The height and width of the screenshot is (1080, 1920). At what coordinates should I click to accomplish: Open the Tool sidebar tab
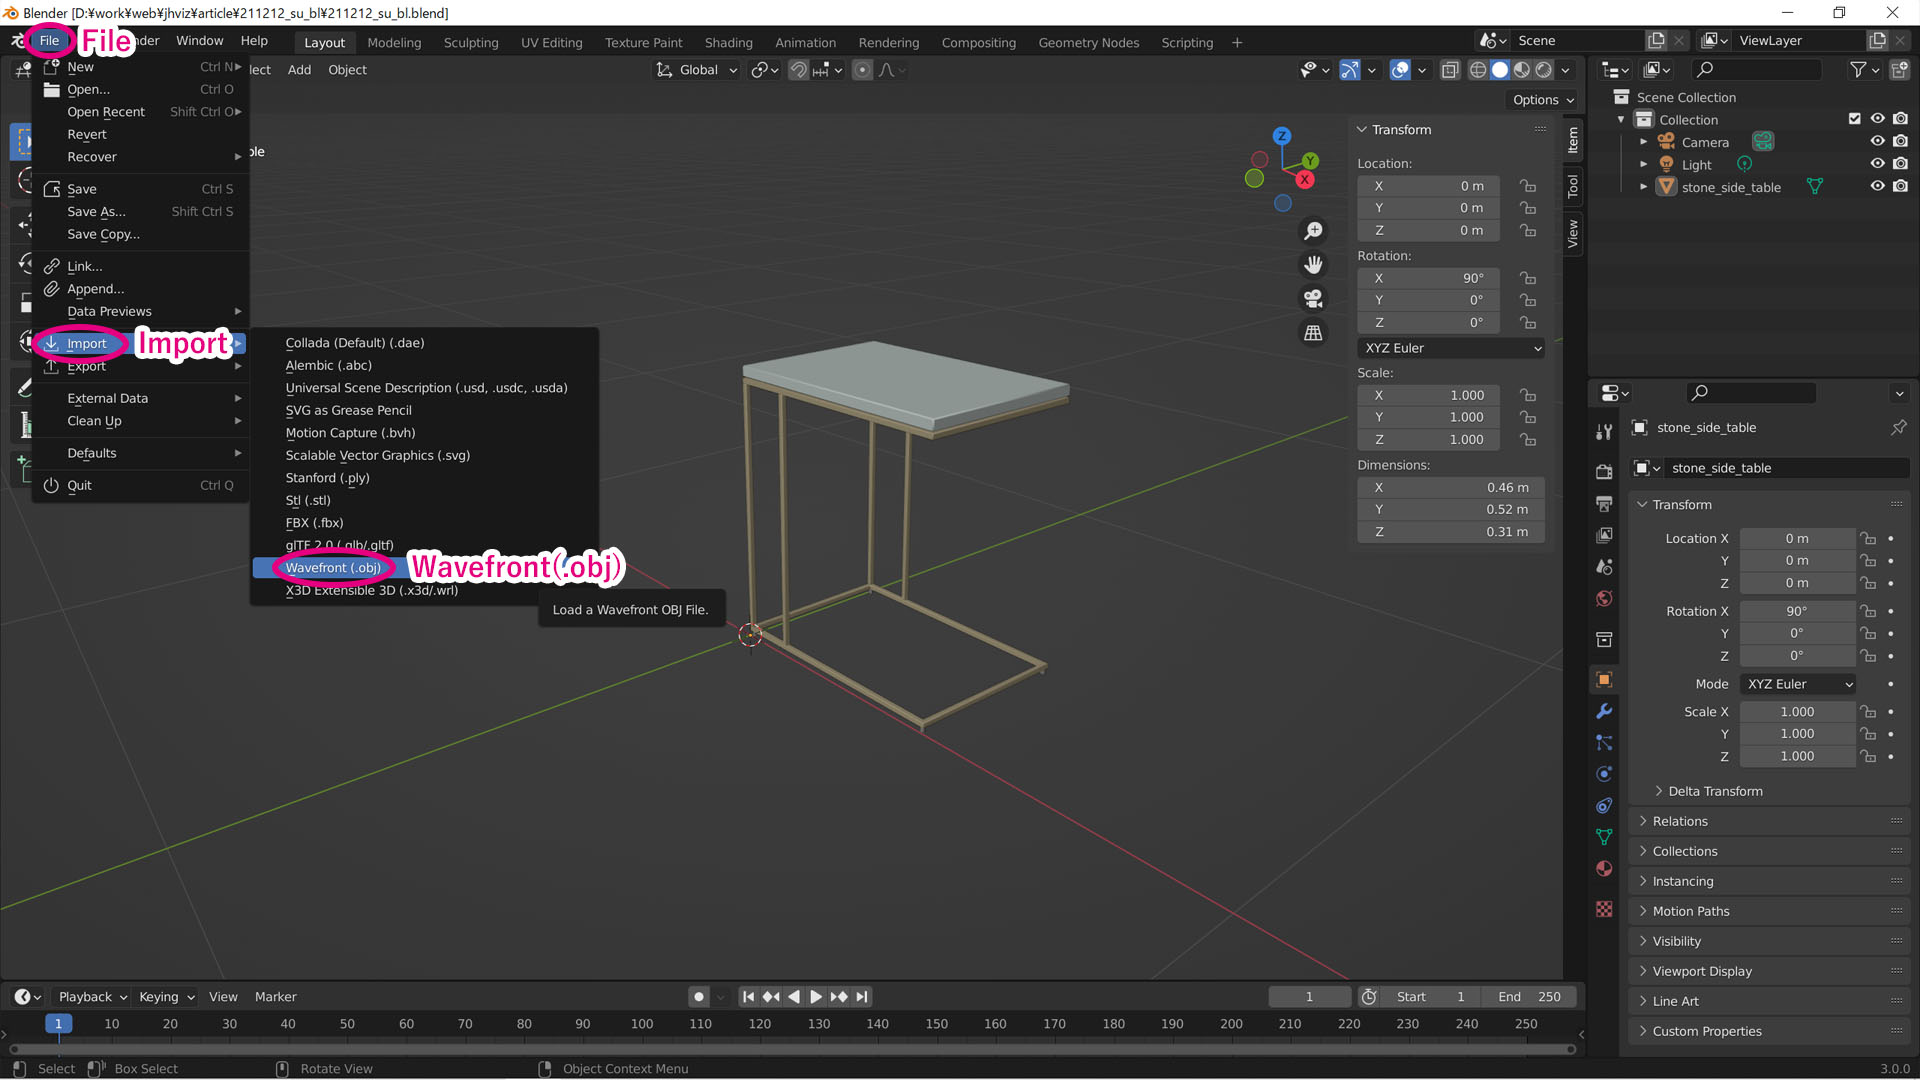coord(1573,186)
